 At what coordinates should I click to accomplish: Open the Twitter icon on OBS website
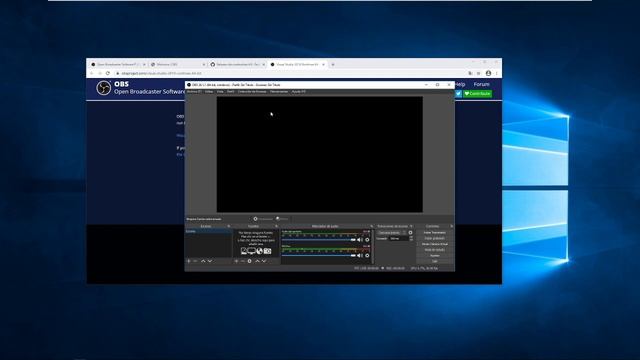coord(458,93)
